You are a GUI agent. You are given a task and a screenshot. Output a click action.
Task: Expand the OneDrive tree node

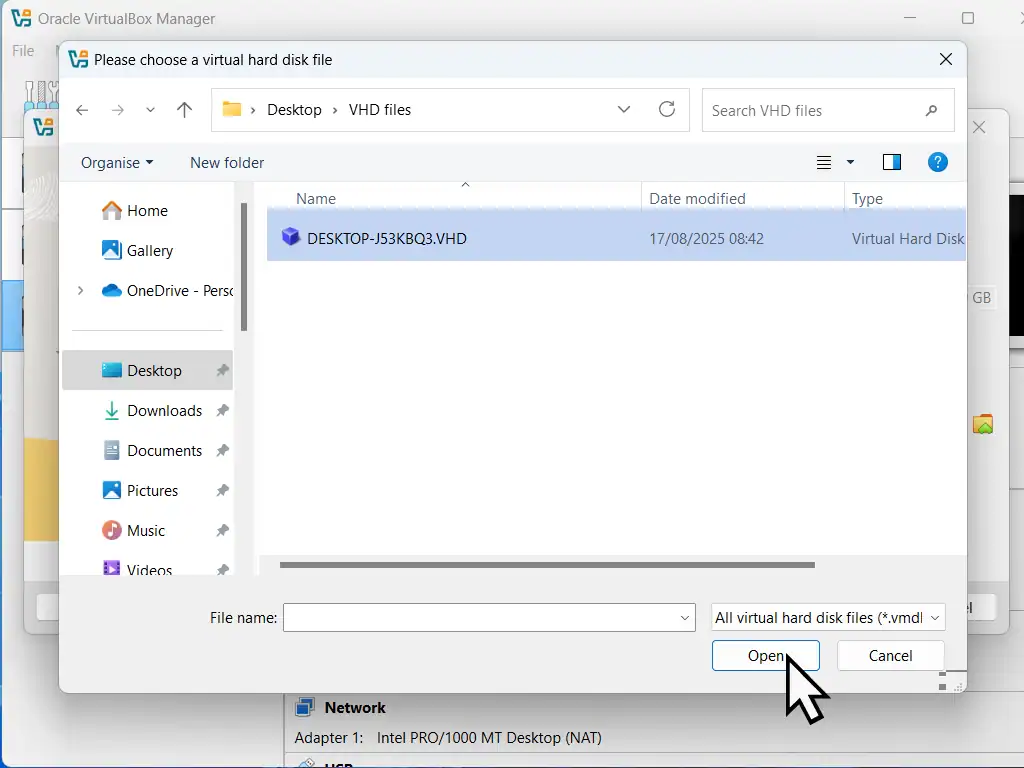click(80, 290)
